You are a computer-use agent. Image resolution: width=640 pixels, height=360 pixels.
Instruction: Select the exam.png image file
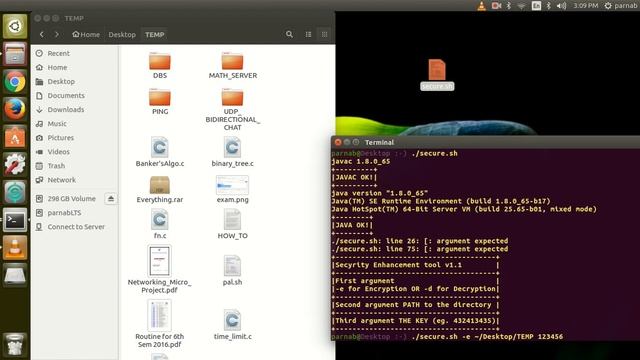point(233,189)
